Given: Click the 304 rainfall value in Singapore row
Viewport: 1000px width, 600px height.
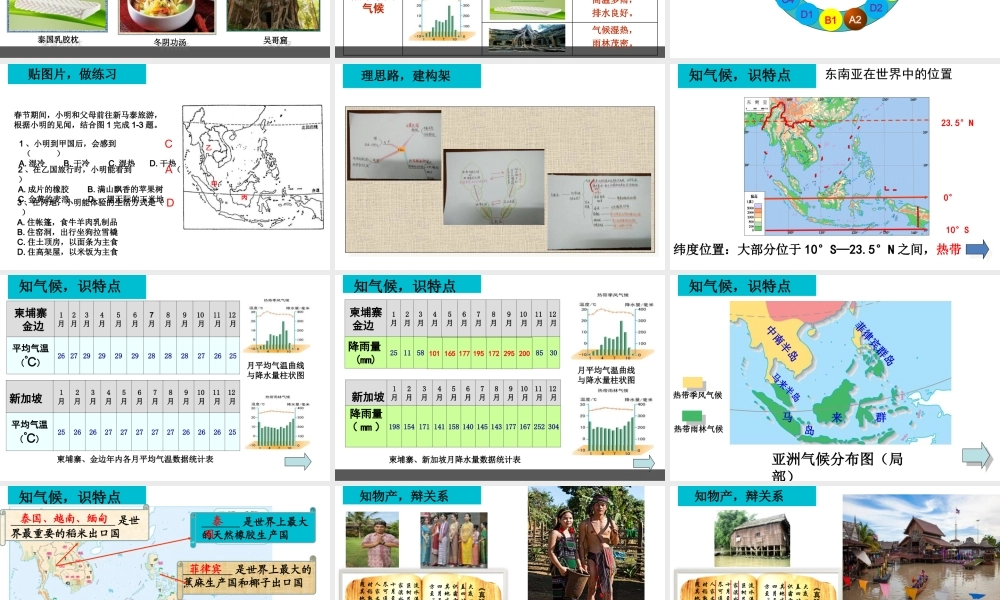Looking at the screenshot, I should [x=553, y=427].
